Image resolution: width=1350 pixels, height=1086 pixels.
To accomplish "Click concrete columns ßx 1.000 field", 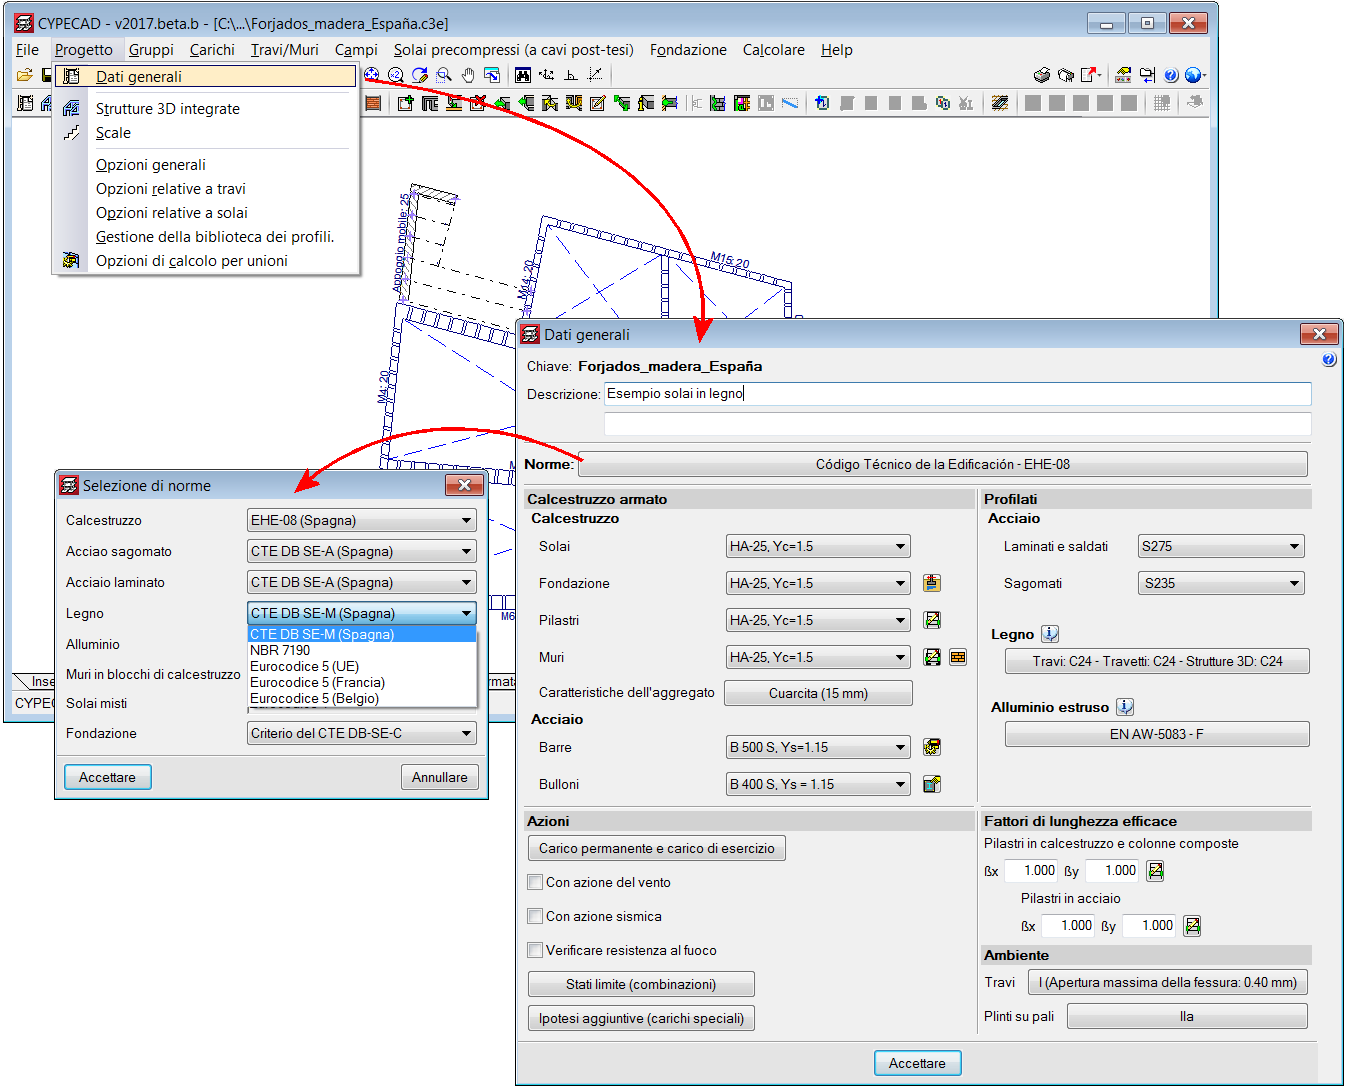I will [1030, 871].
